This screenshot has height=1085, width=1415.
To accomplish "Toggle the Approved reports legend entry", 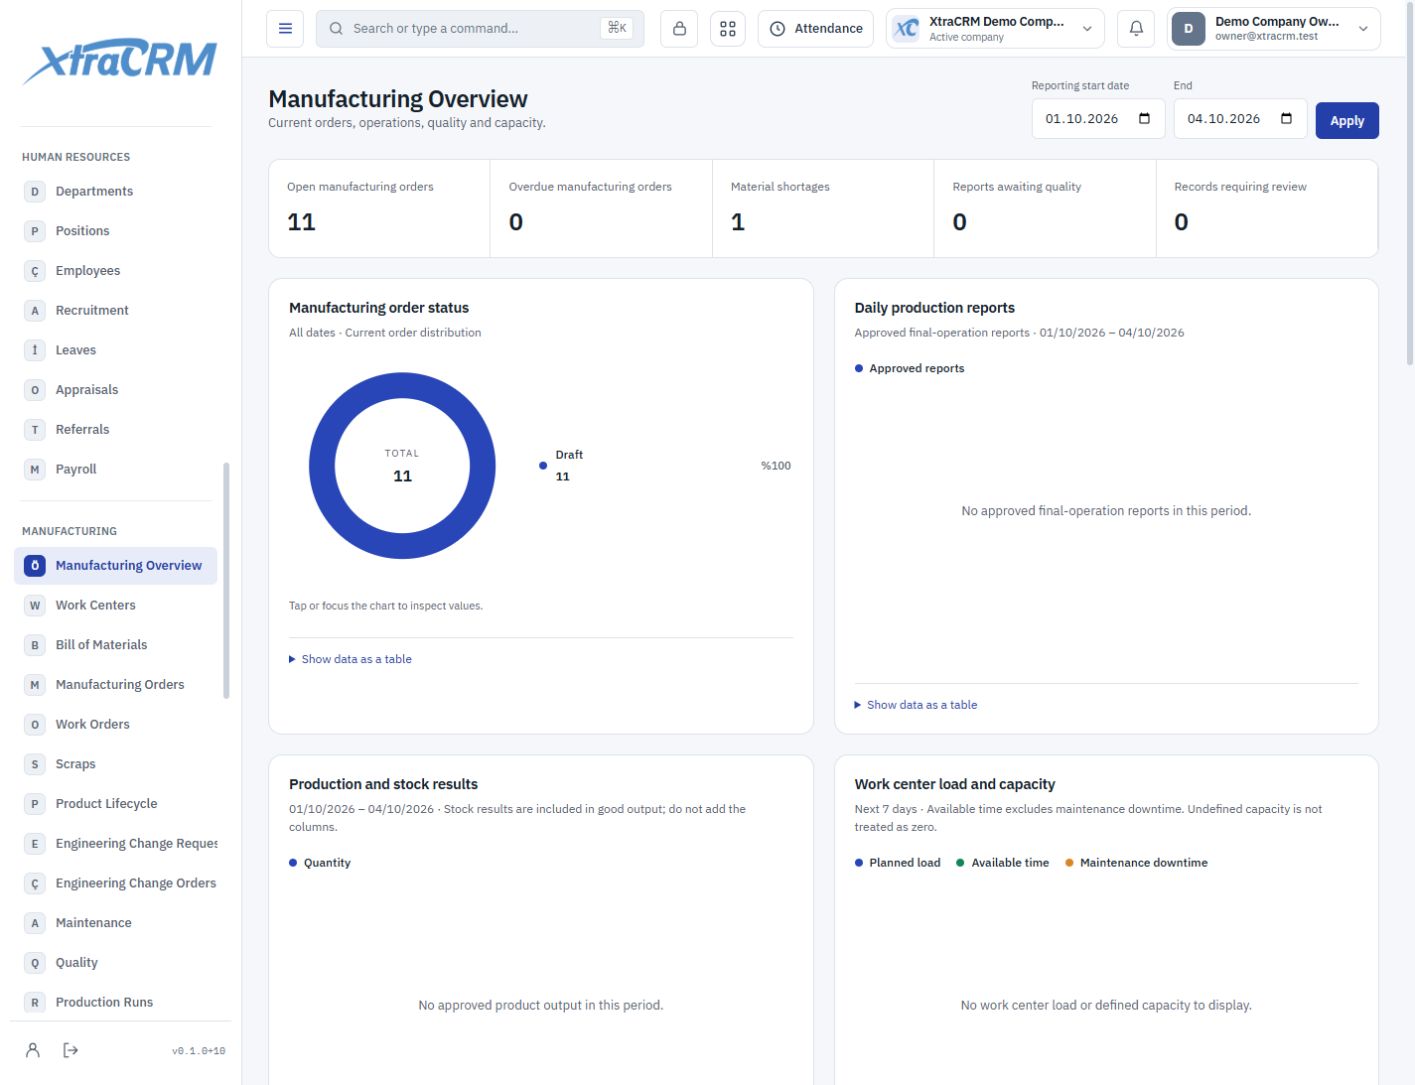I will [909, 369].
